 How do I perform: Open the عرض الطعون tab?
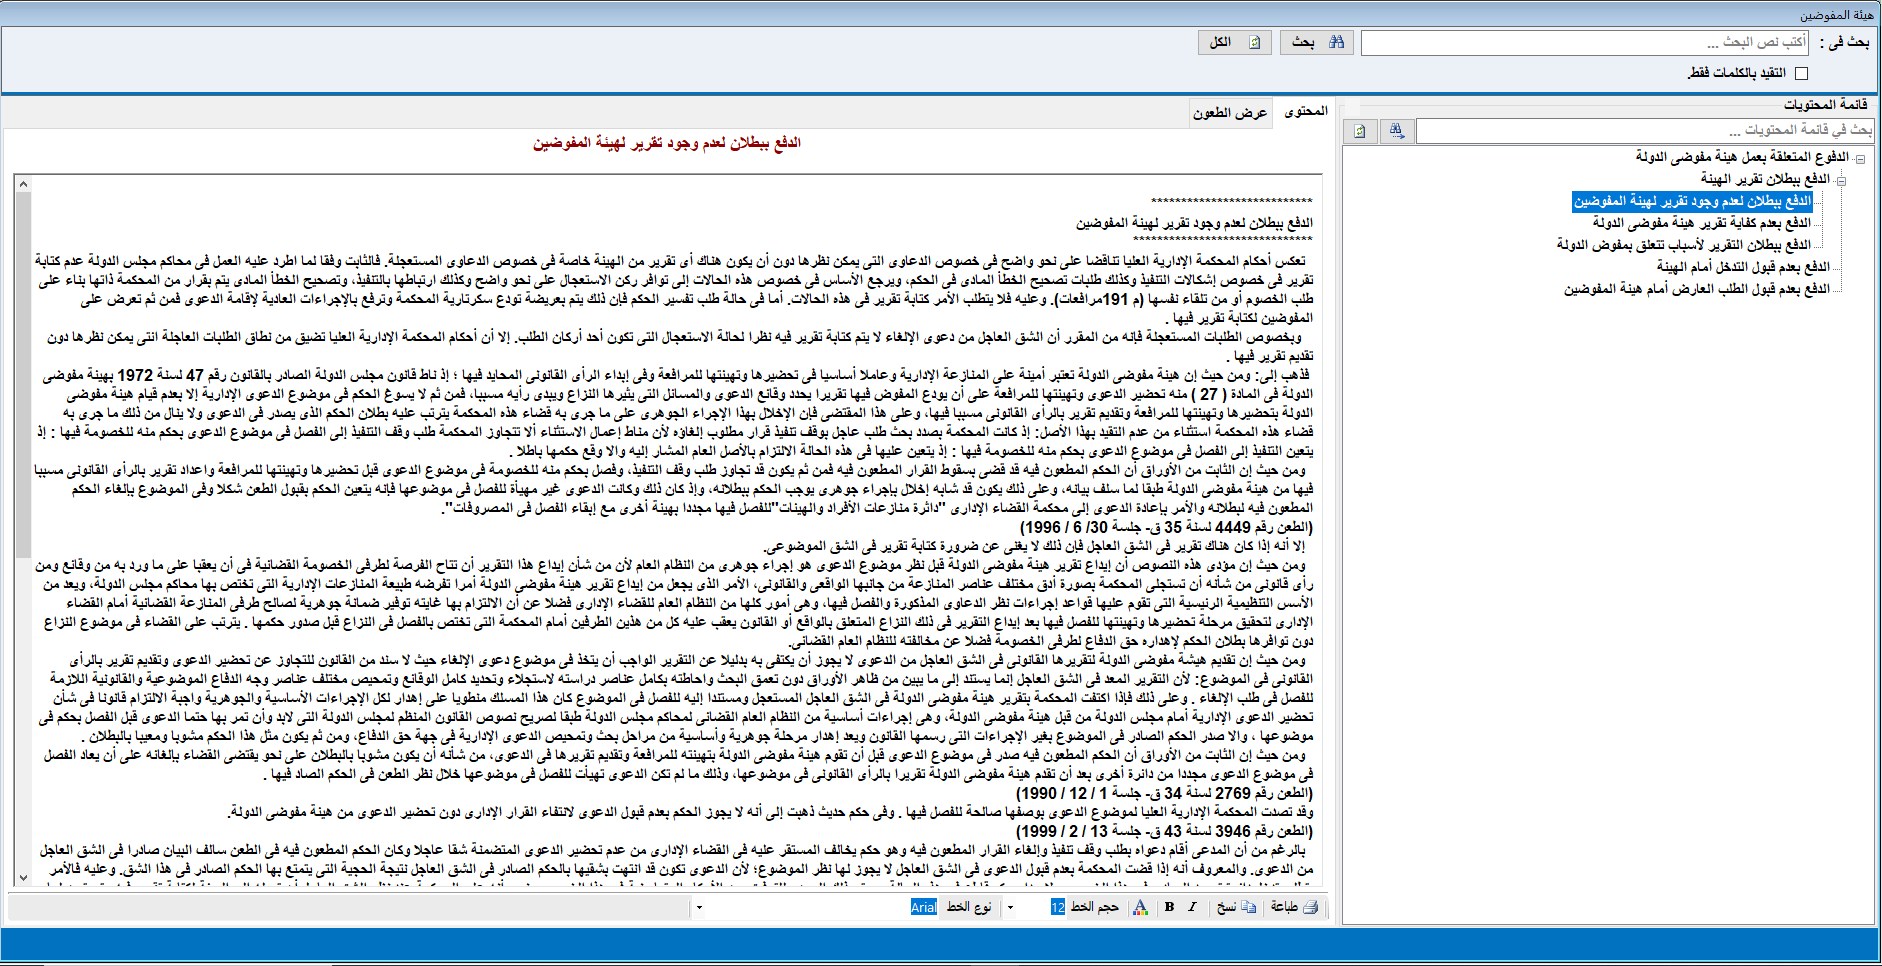(1230, 113)
